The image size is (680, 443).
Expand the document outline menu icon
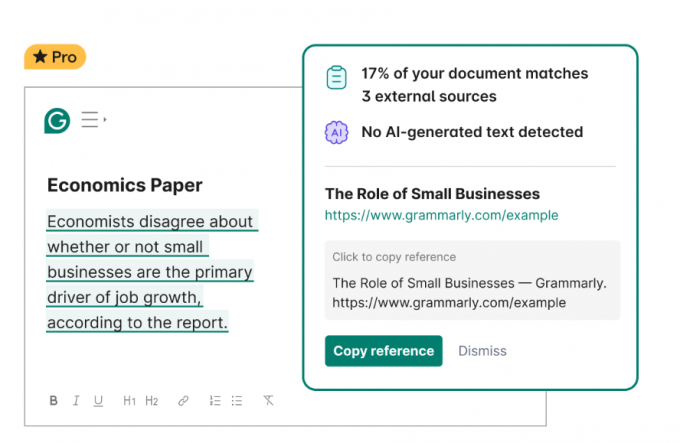[x=94, y=120]
